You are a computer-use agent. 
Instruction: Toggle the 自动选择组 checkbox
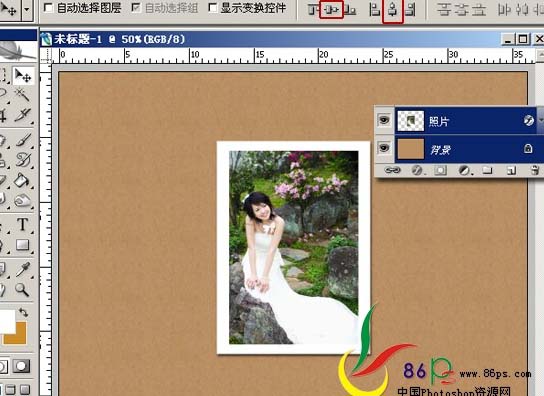(x=136, y=8)
